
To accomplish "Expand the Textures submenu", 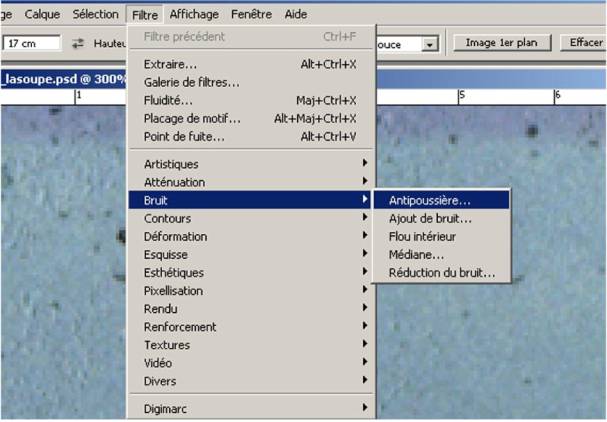I will (251, 345).
